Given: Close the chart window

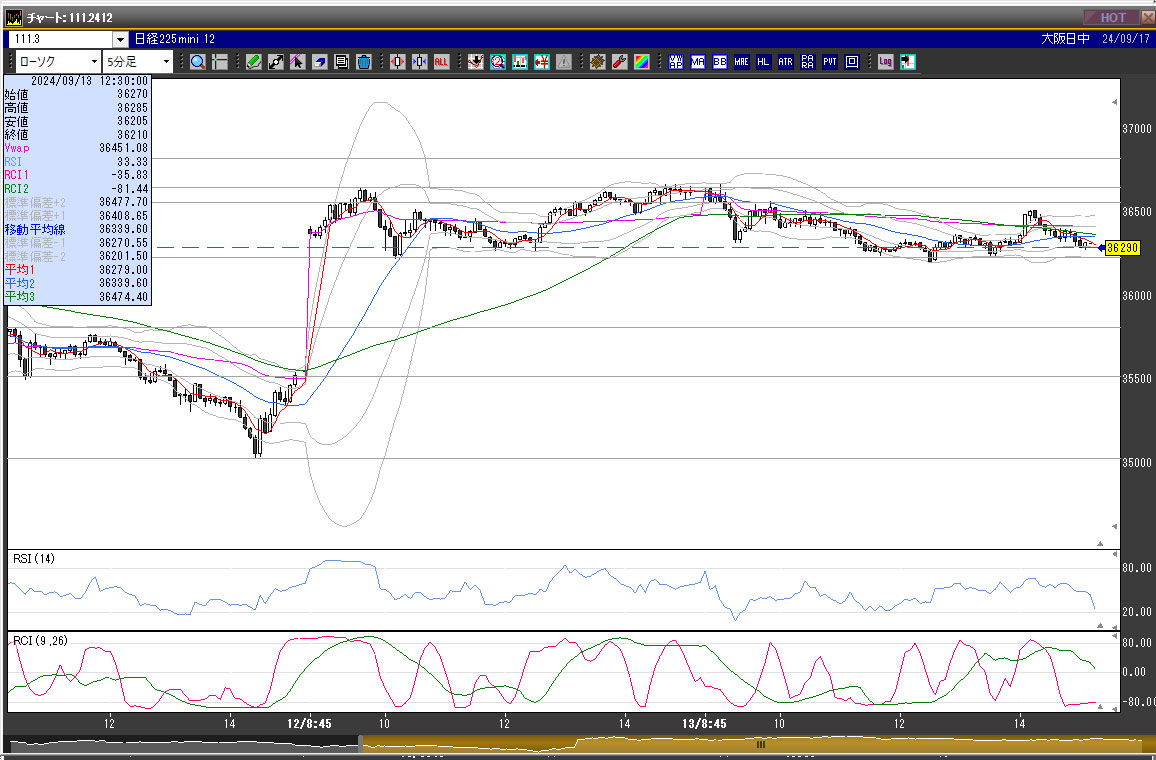Looking at the screenshot, I should pos(1146,17).
